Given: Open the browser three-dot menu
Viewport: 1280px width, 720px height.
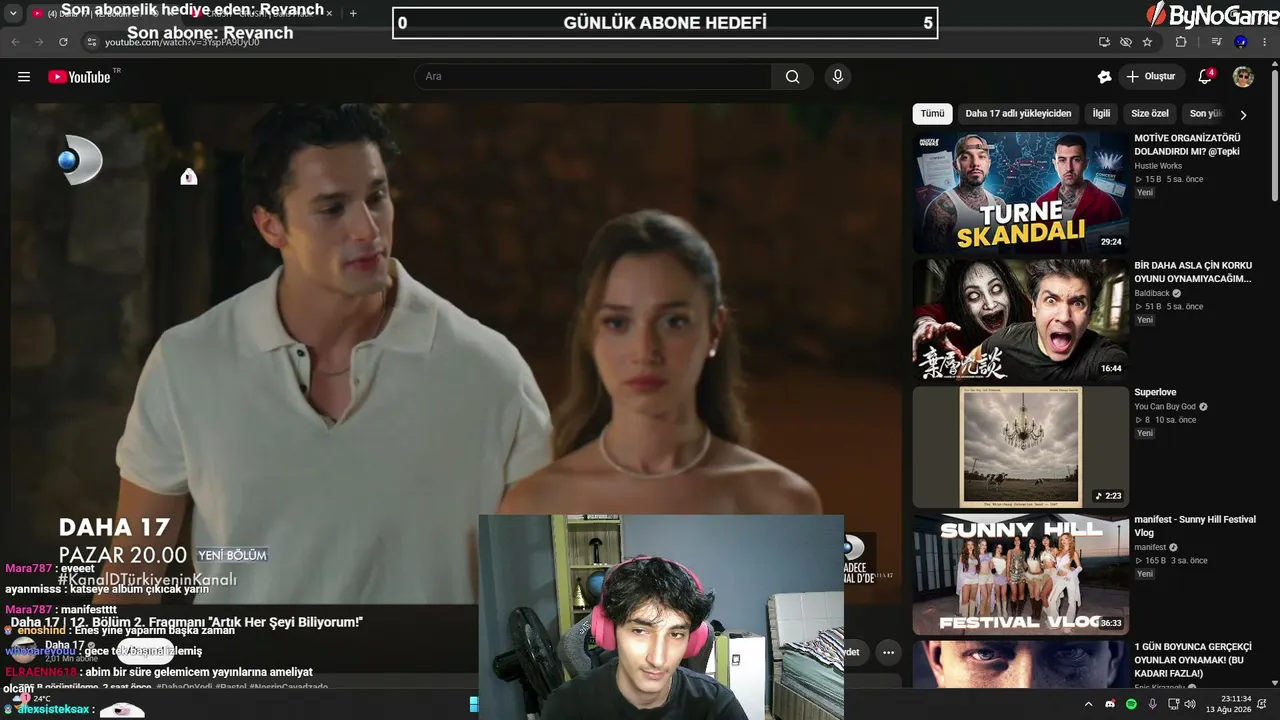Looking at the screenshot, I should [1265, 42].
